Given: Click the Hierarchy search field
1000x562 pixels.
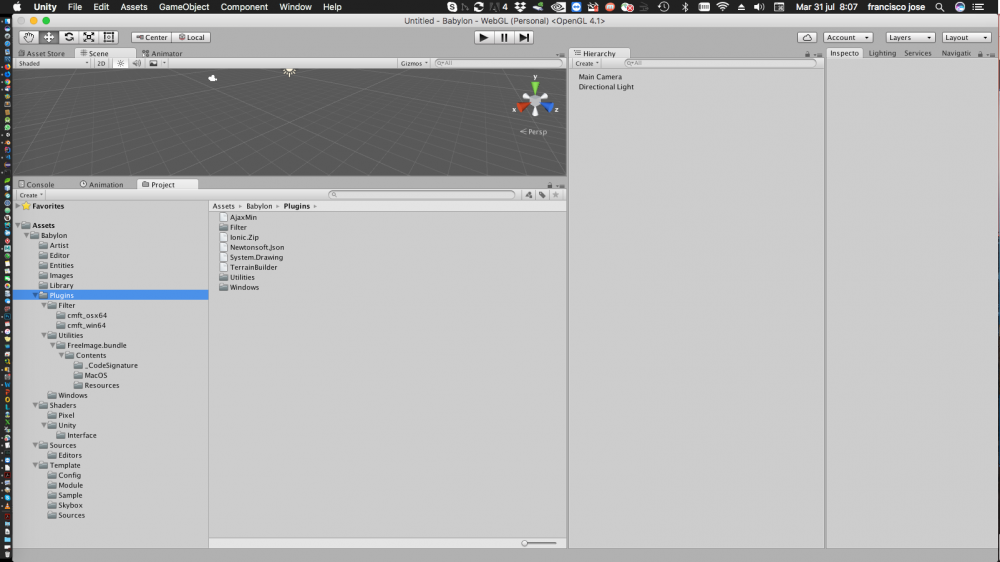Looking at the screenshot, I should 720,63.
